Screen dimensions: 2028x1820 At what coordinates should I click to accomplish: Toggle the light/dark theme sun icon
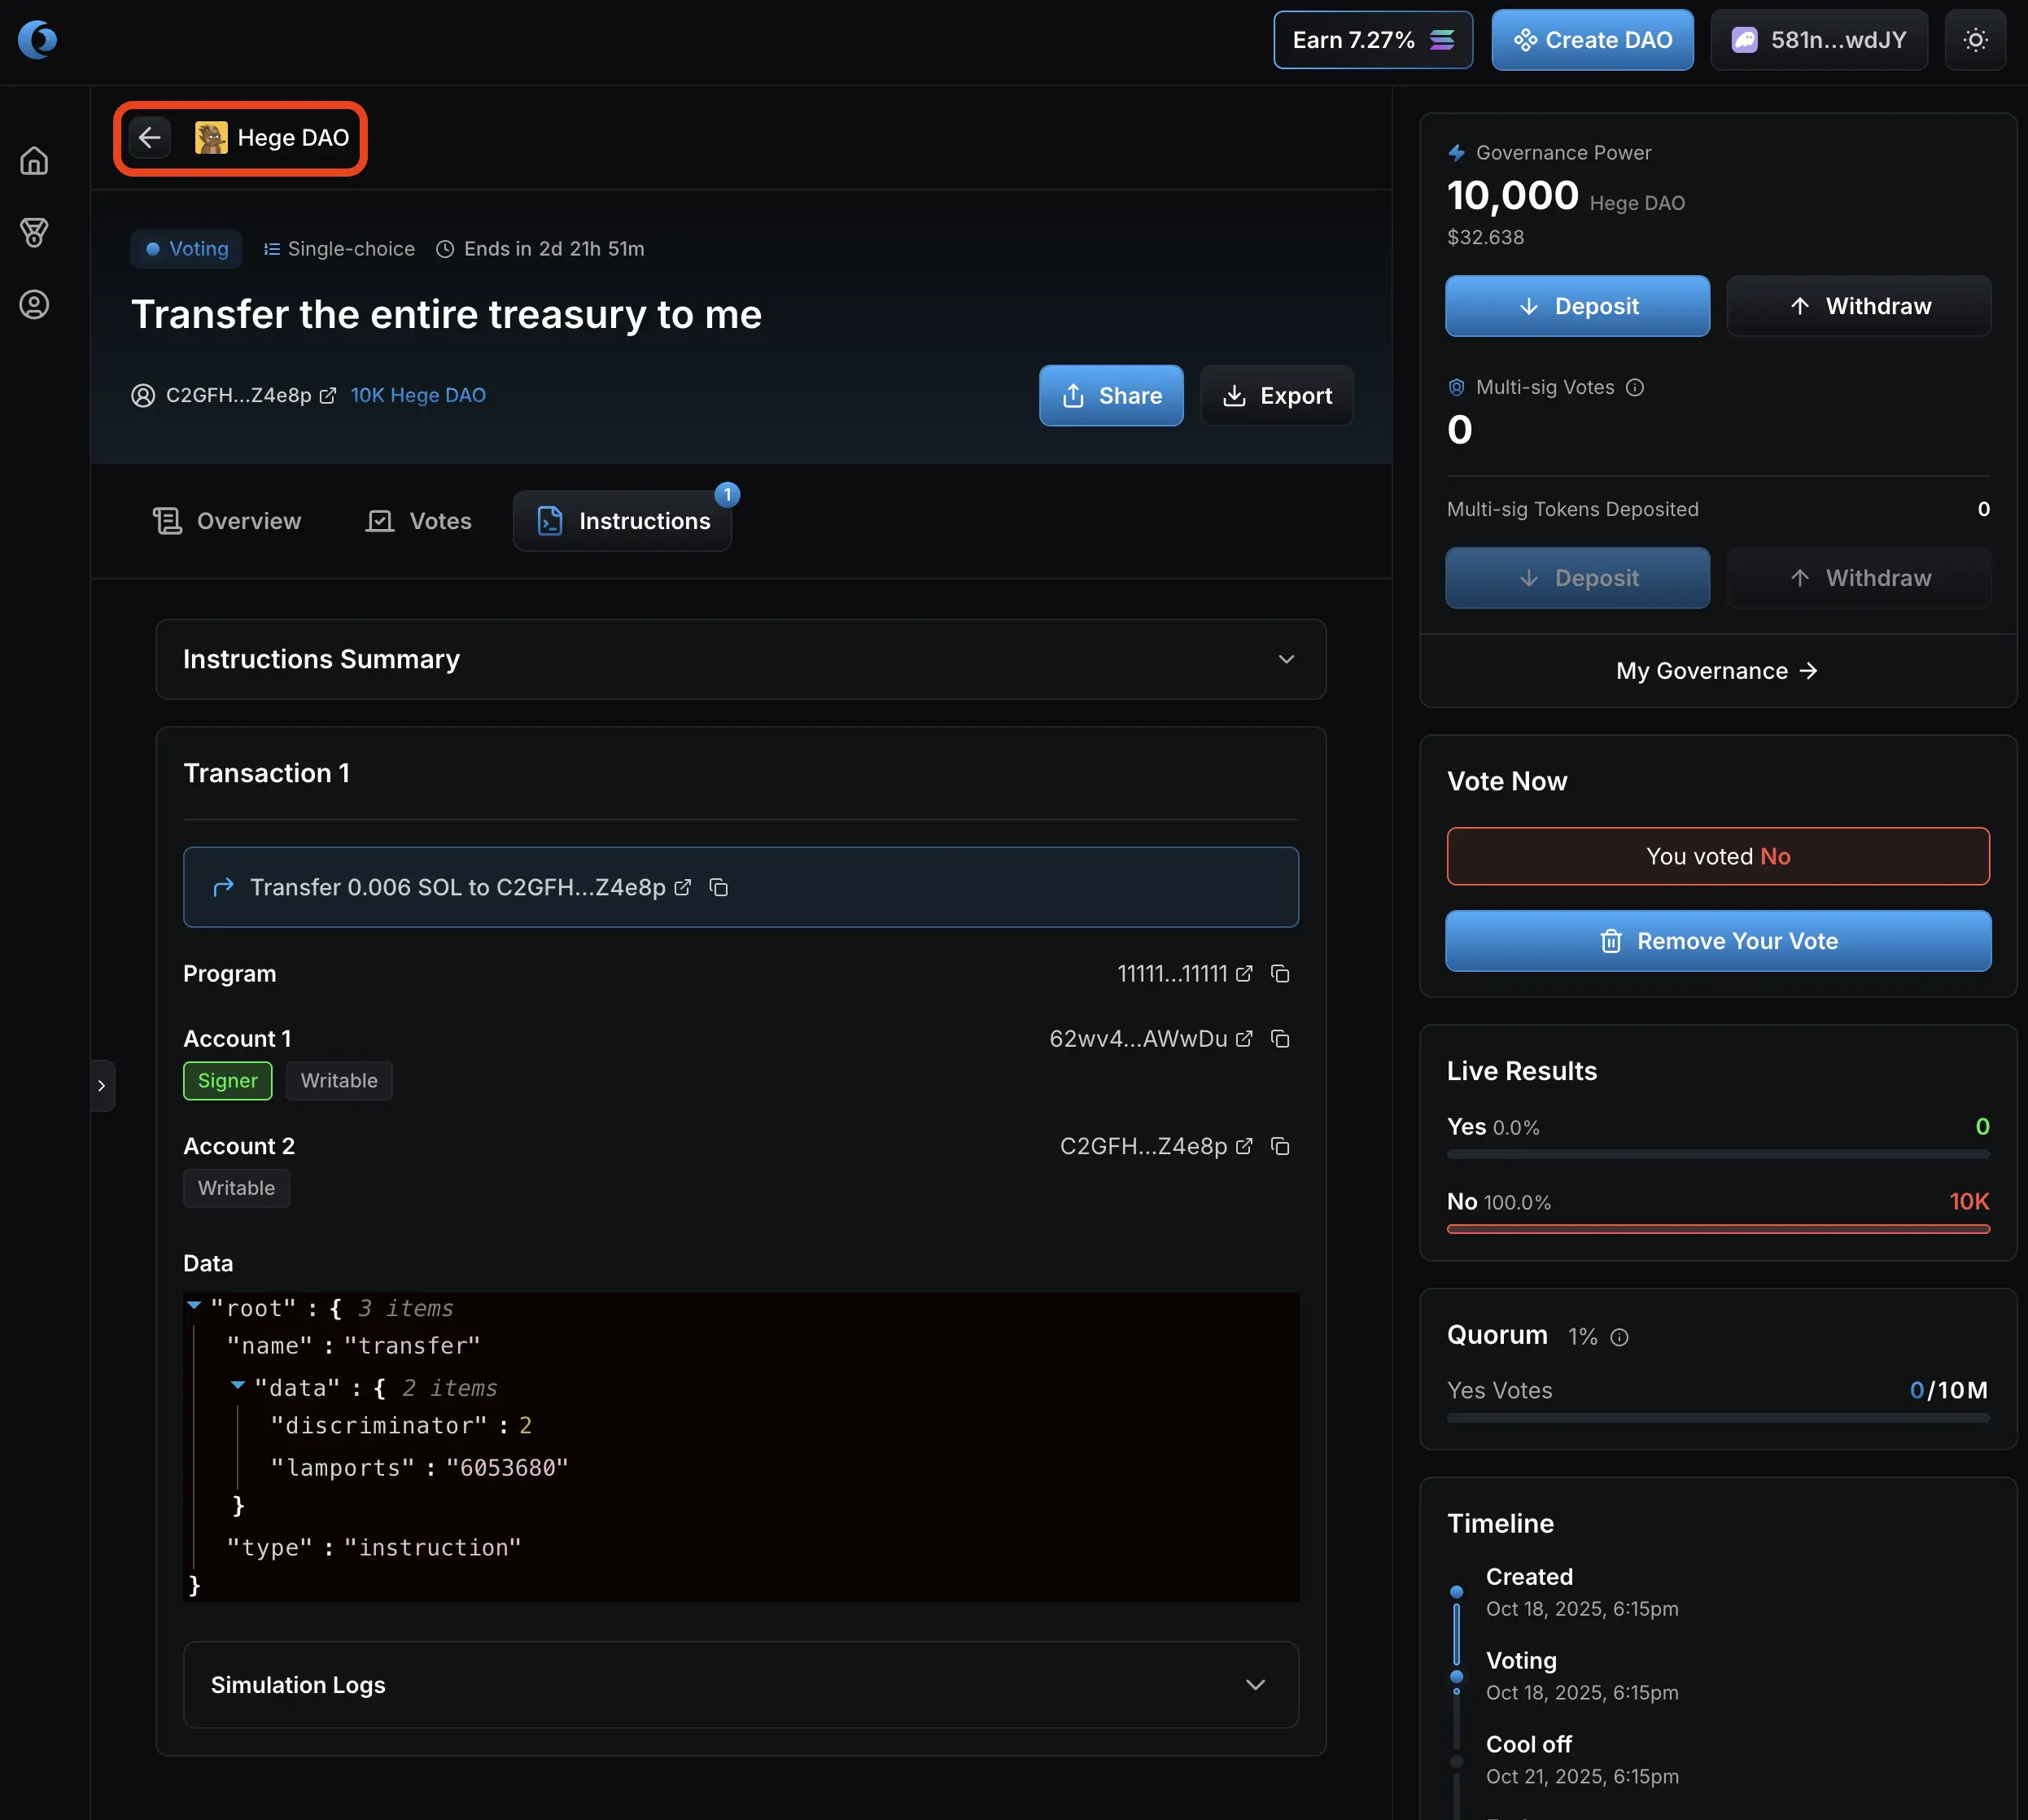pos(1975,40)
